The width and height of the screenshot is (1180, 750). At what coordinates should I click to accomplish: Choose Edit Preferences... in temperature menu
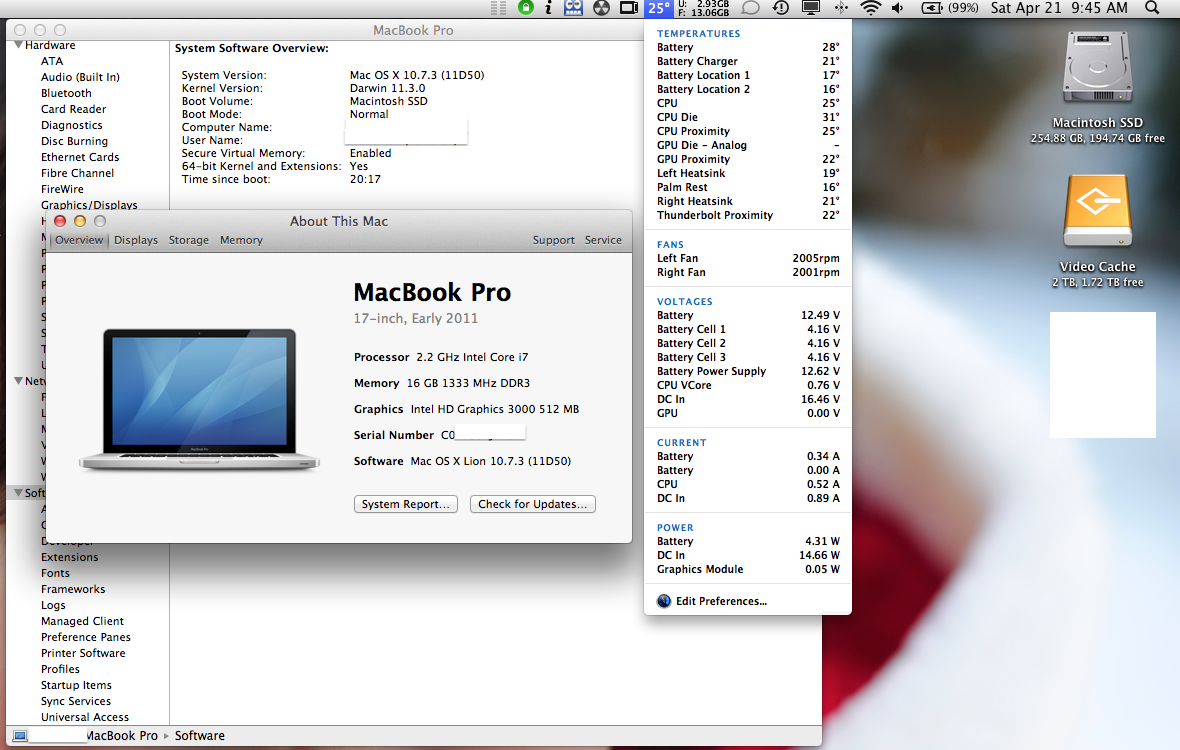721,601
